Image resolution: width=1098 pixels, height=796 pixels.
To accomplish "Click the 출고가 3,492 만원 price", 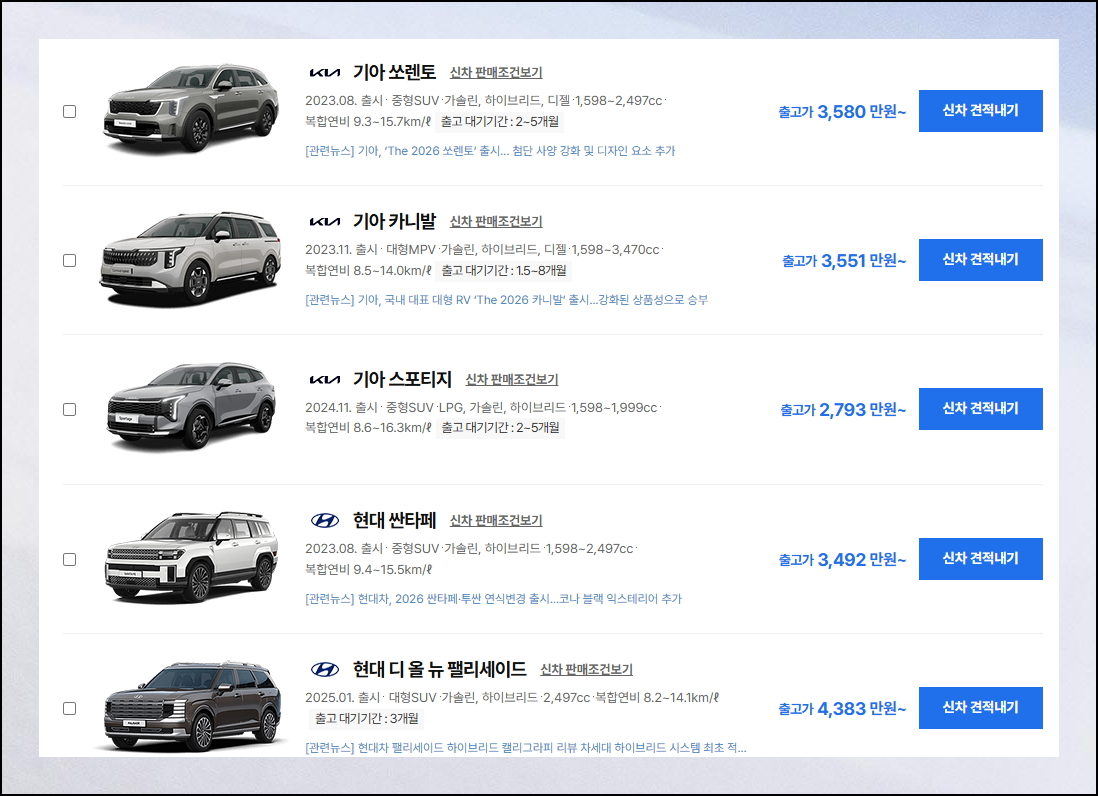I will coord(842,559).
